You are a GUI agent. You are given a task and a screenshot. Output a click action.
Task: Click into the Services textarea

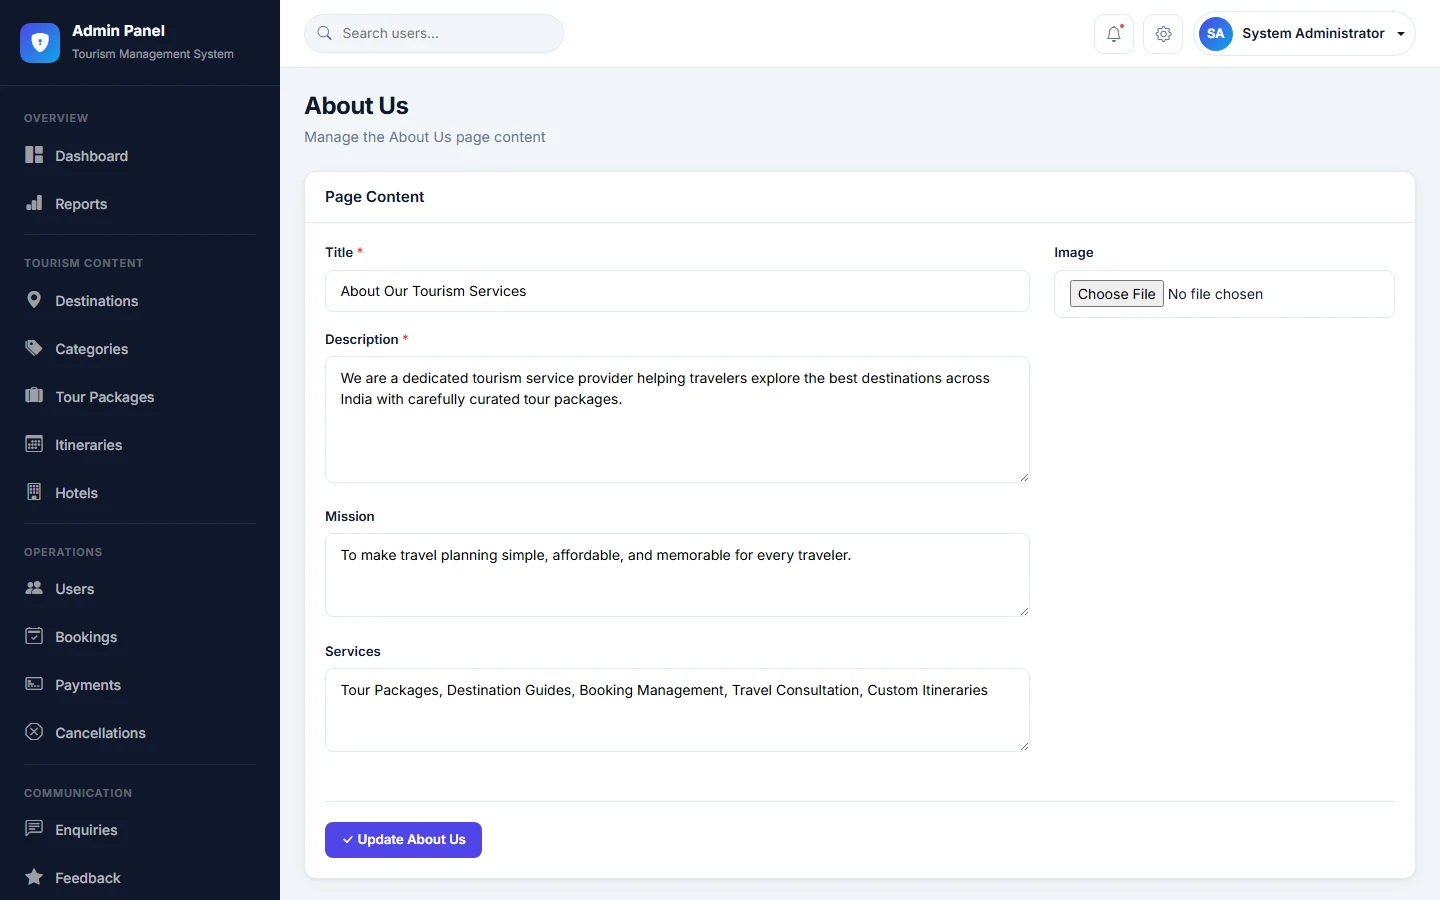(677, 710)
